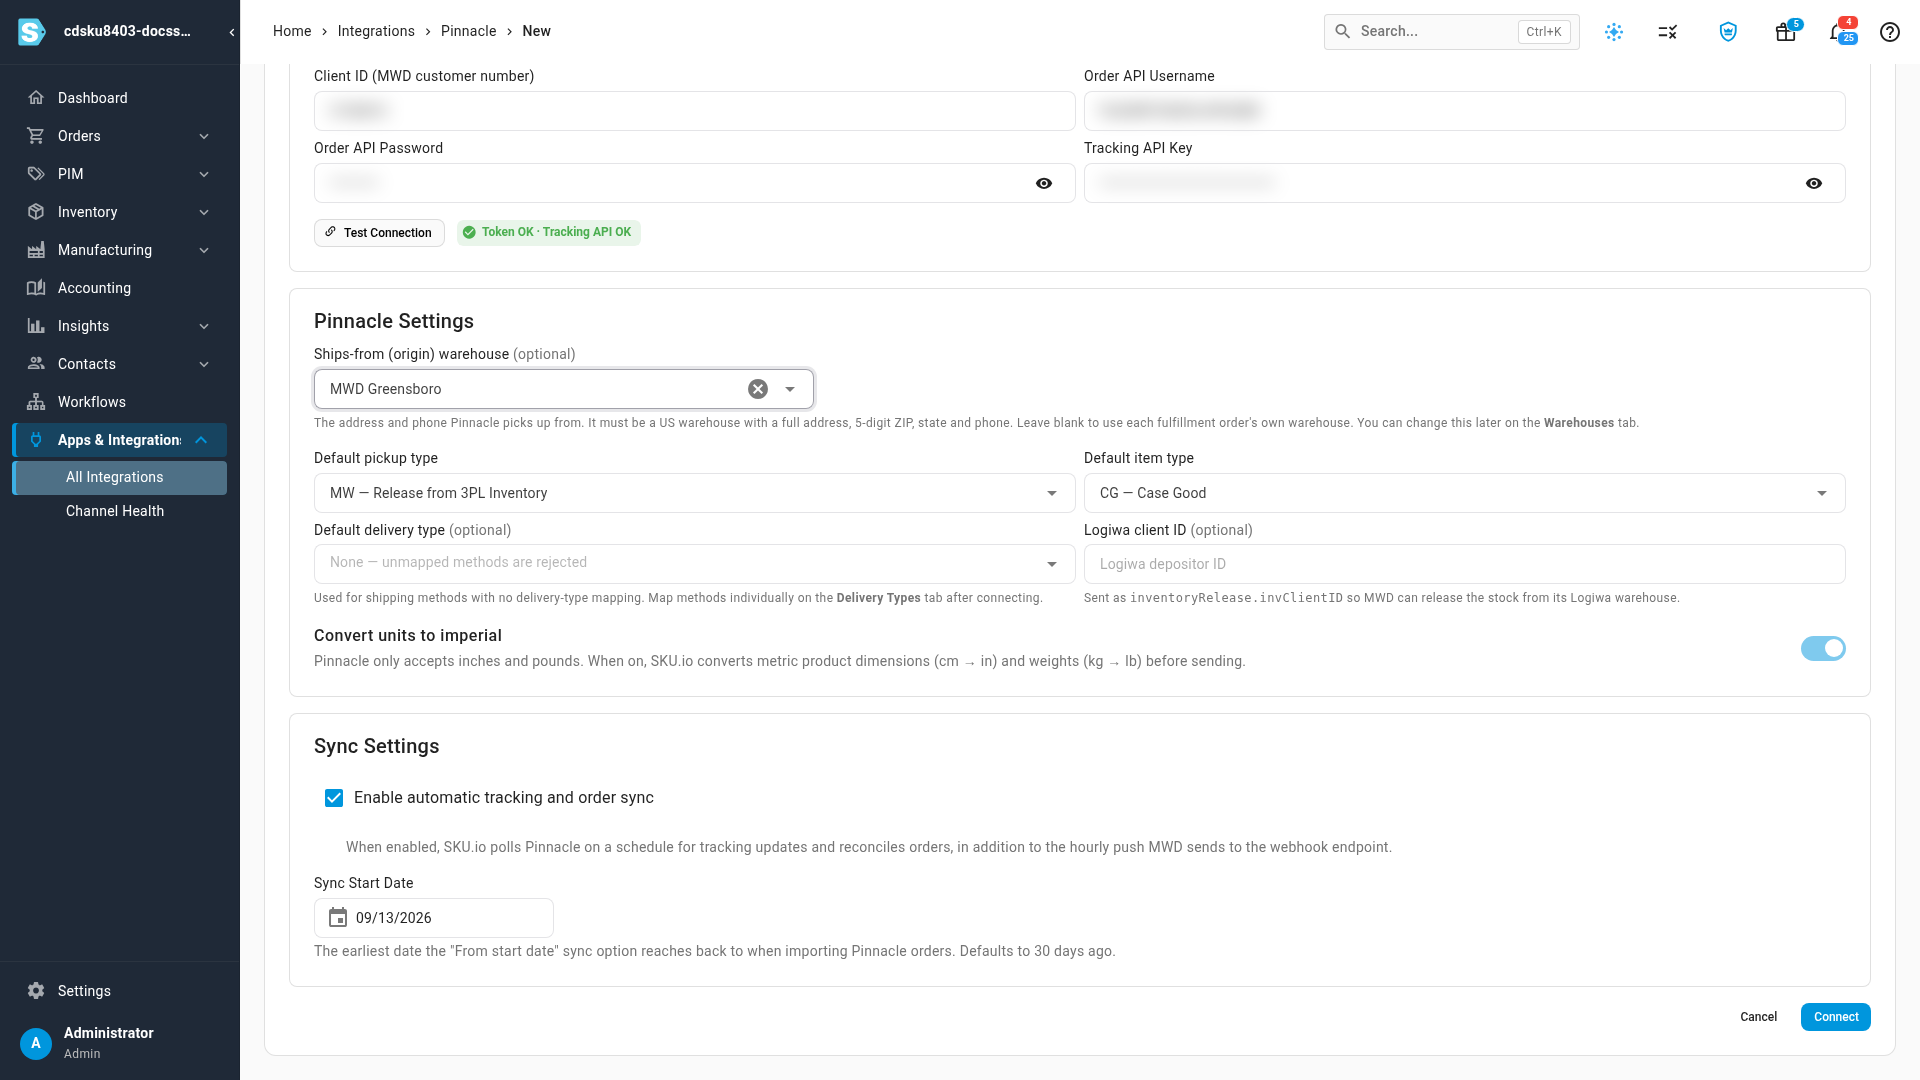This screenshot has width=1920, height=1080.
Task: Select All Integrations in the sidebar
Action: click(x=120, y=478)
